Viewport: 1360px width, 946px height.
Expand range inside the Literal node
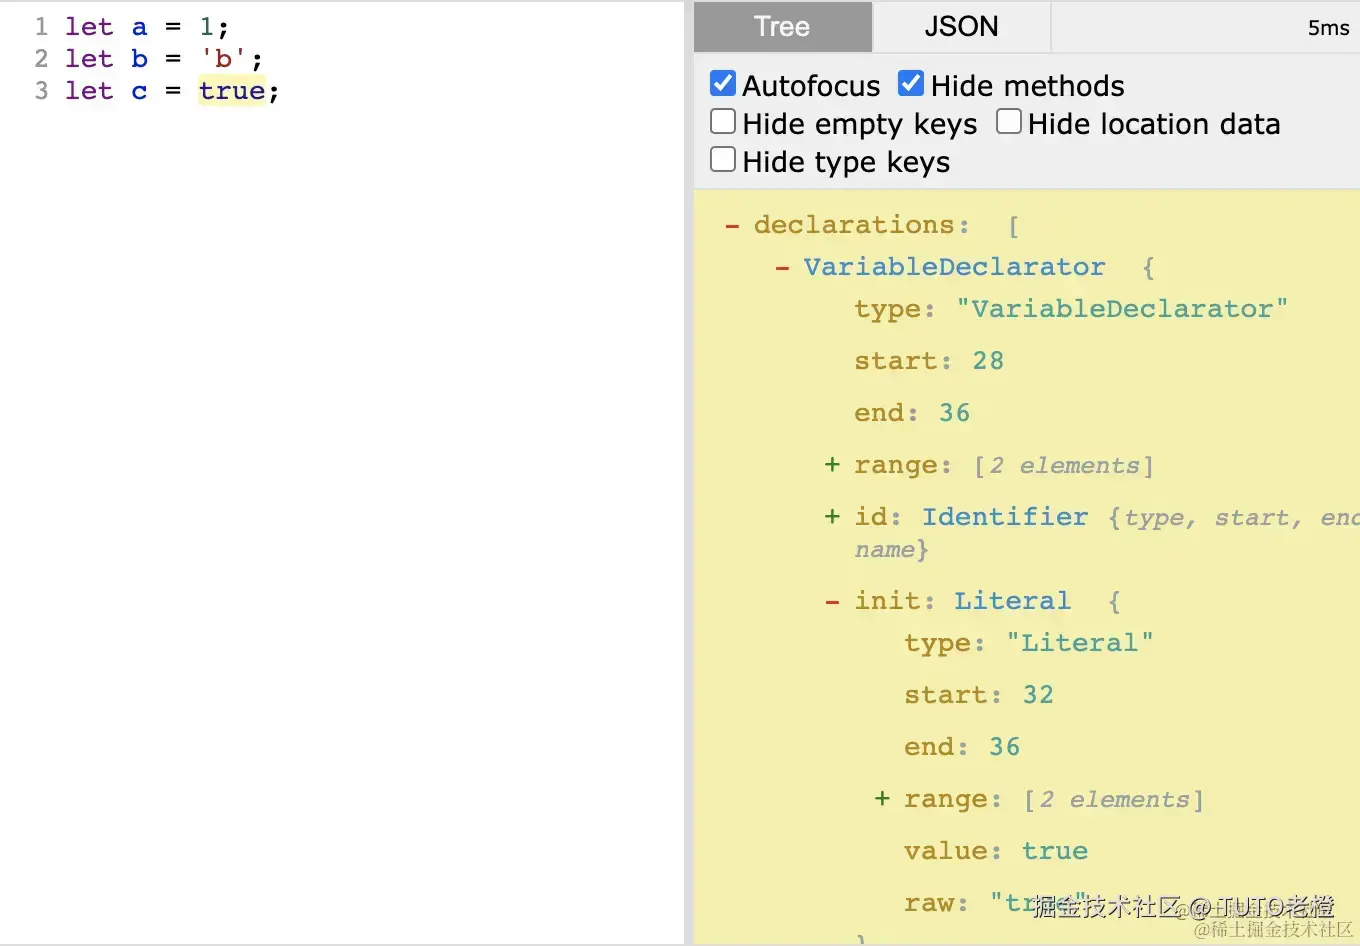click(x=882, y=799)
